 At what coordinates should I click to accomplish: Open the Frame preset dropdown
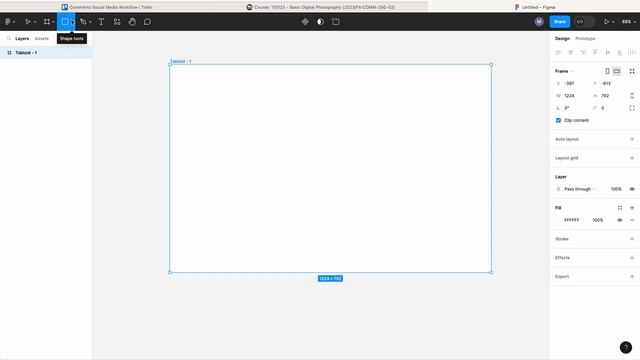click(x=564, y=71)
